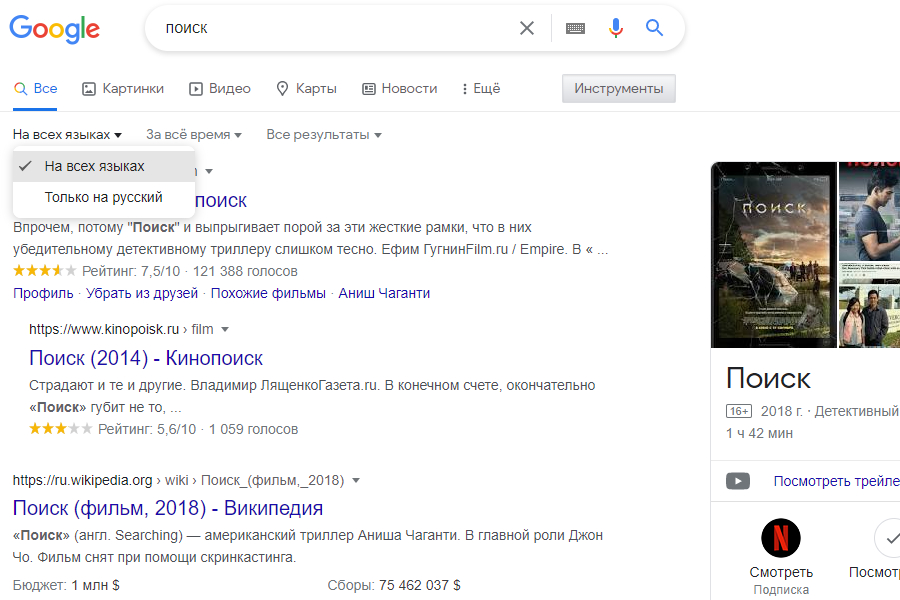Start voice search with microphone icon

[x=616, y=28]
